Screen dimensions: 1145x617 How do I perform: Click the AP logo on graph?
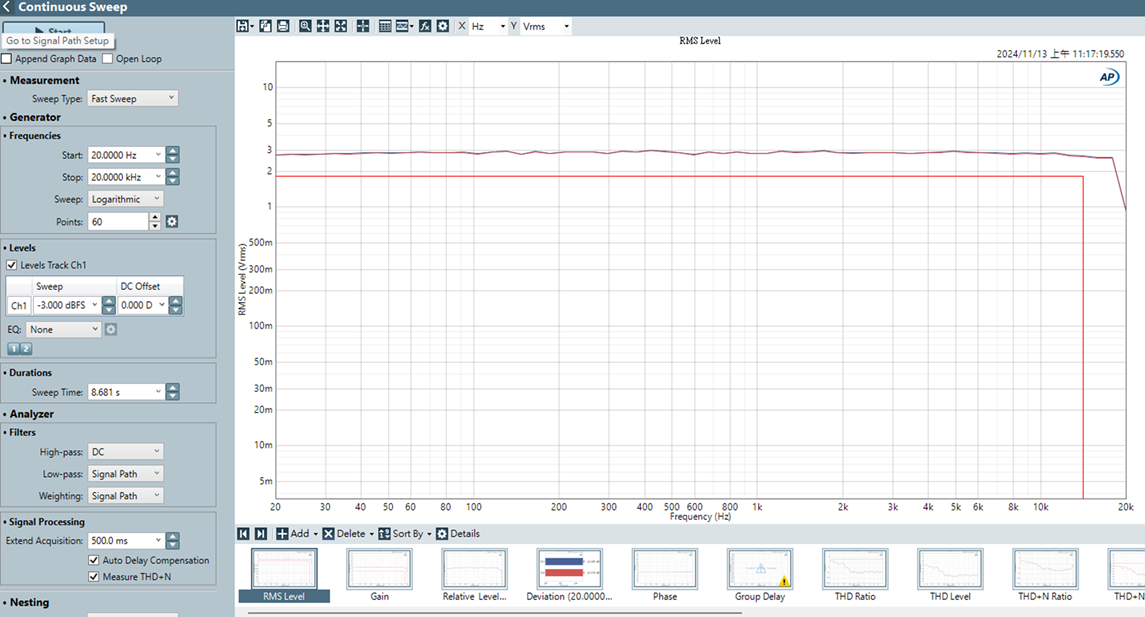coord(1108,77)
